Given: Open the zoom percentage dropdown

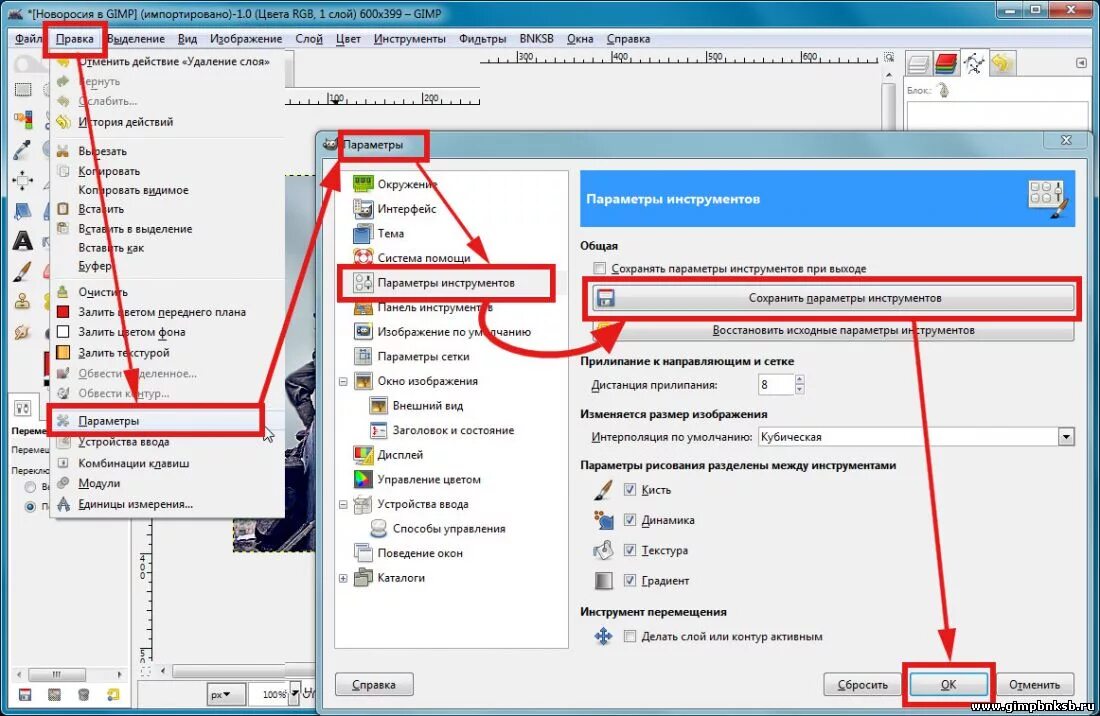Looking at the screenshot, I should [295, 694].
